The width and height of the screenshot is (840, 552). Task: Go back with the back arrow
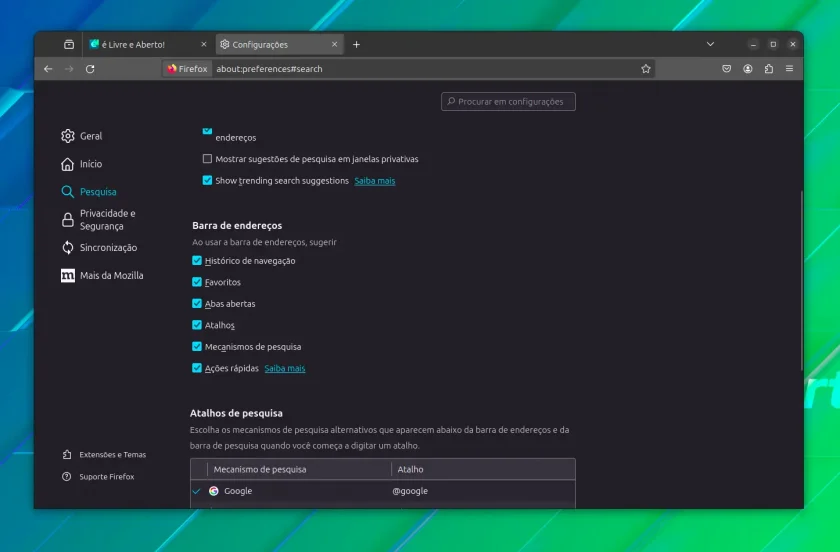48,69
